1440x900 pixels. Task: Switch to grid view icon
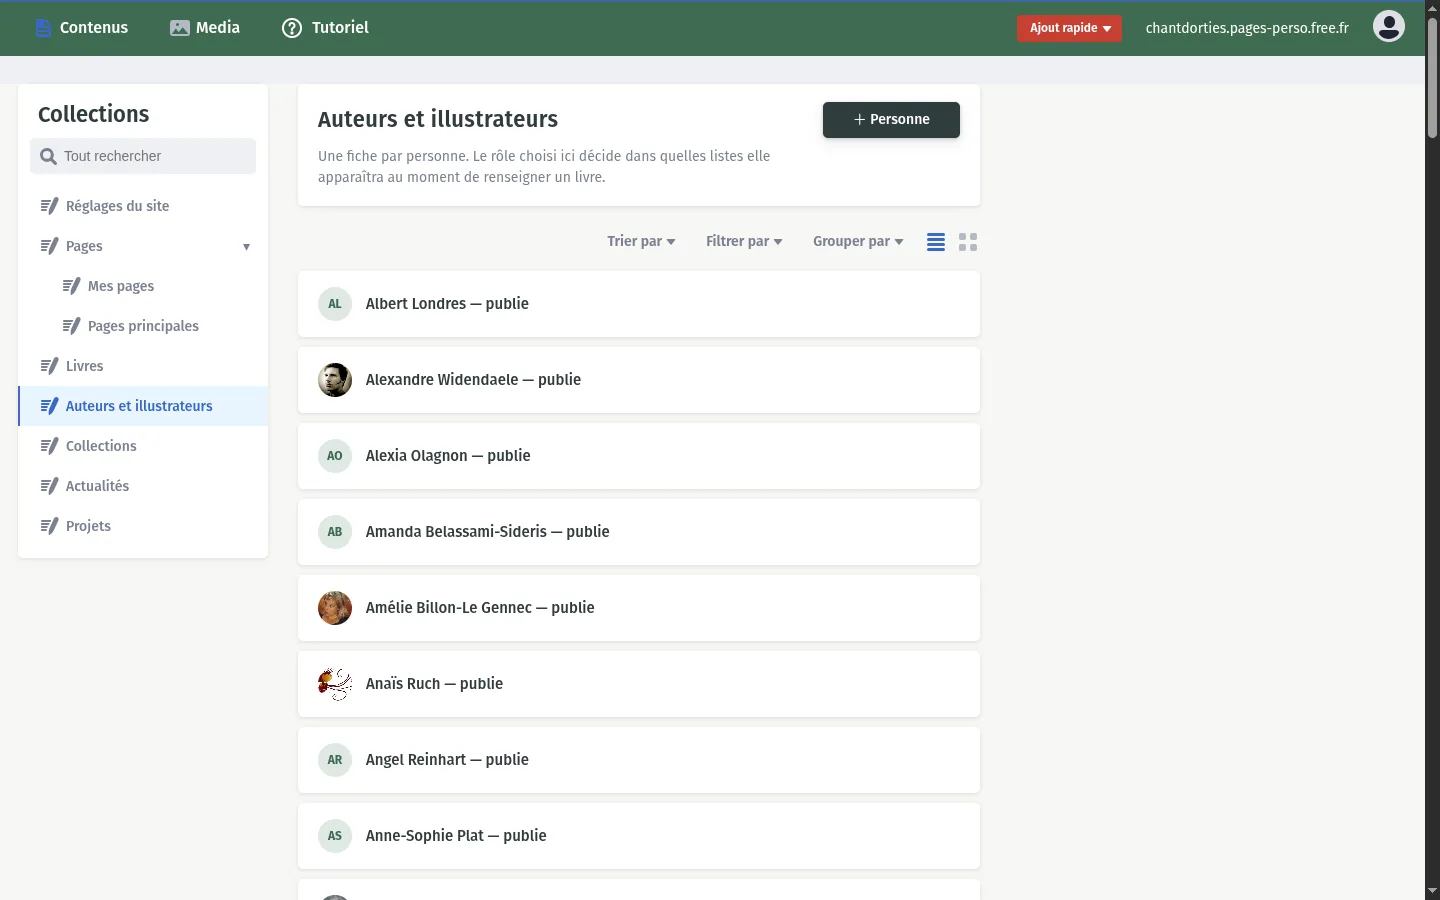(968, 242)
